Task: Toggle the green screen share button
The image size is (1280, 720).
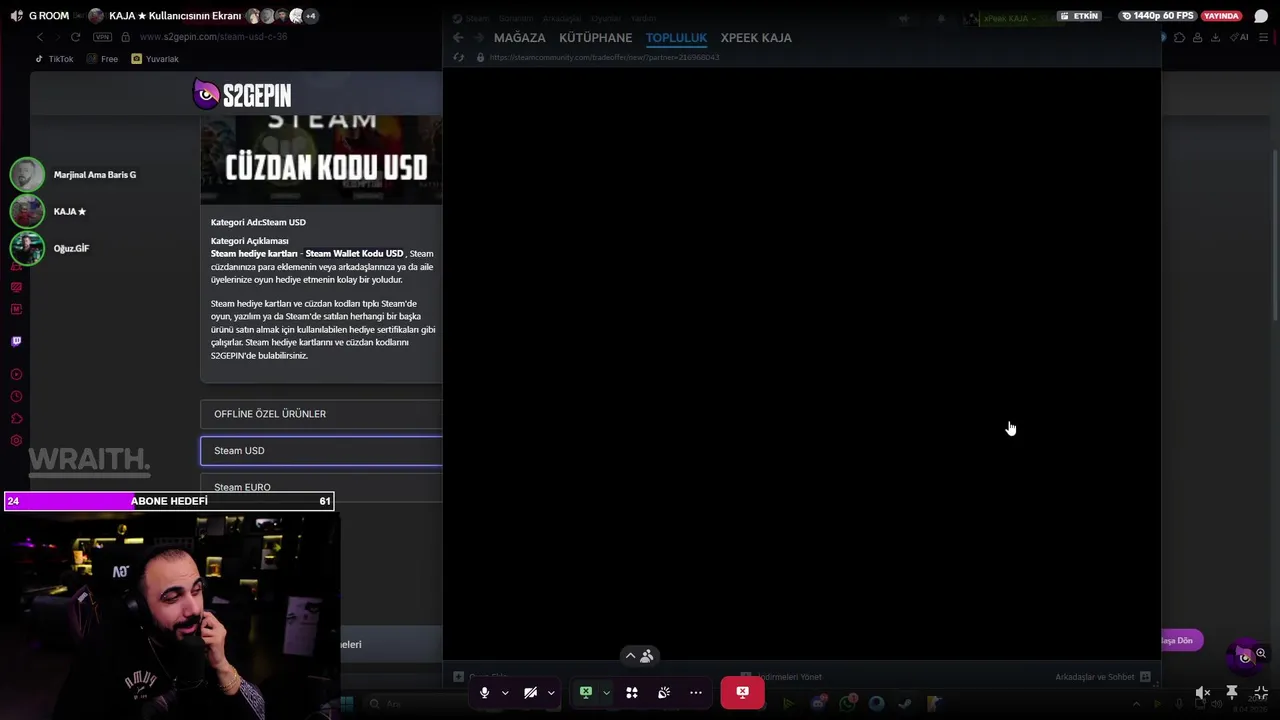Action: (x=586, y=692)
